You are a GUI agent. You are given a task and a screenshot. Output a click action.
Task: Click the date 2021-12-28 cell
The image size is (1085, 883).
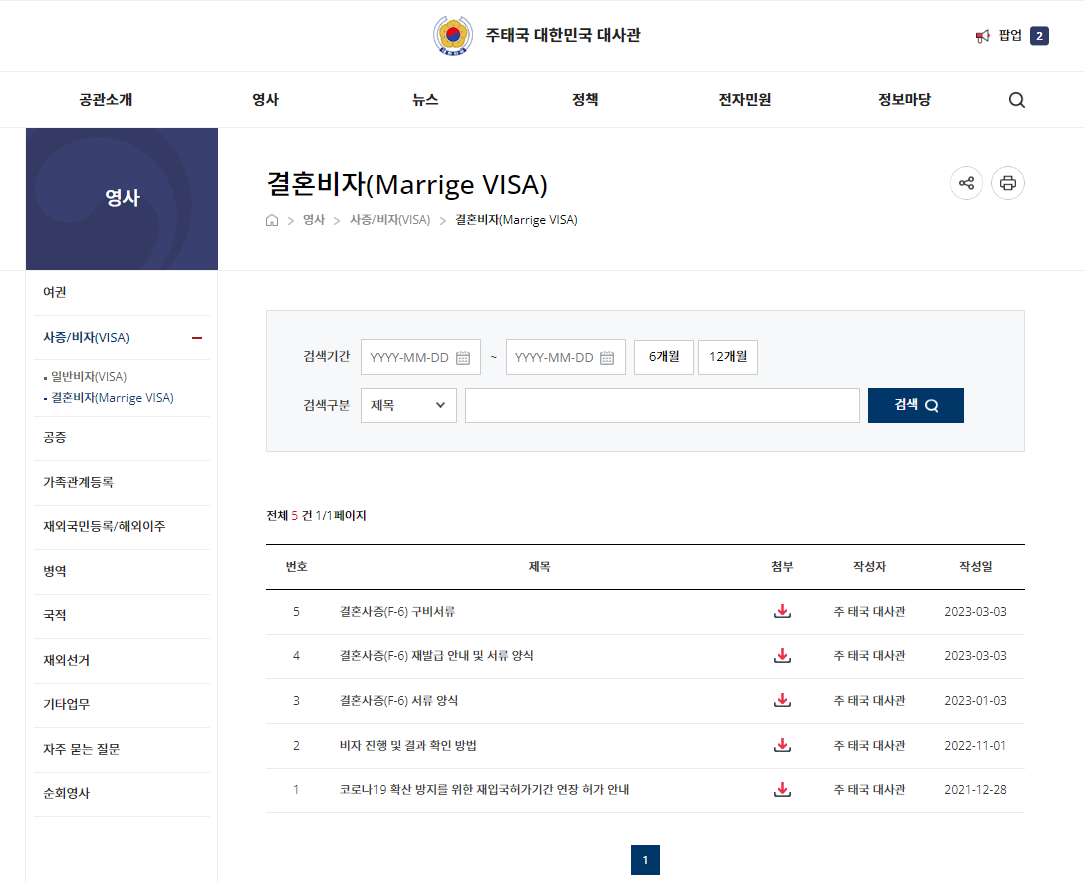[x=976, y=790]
